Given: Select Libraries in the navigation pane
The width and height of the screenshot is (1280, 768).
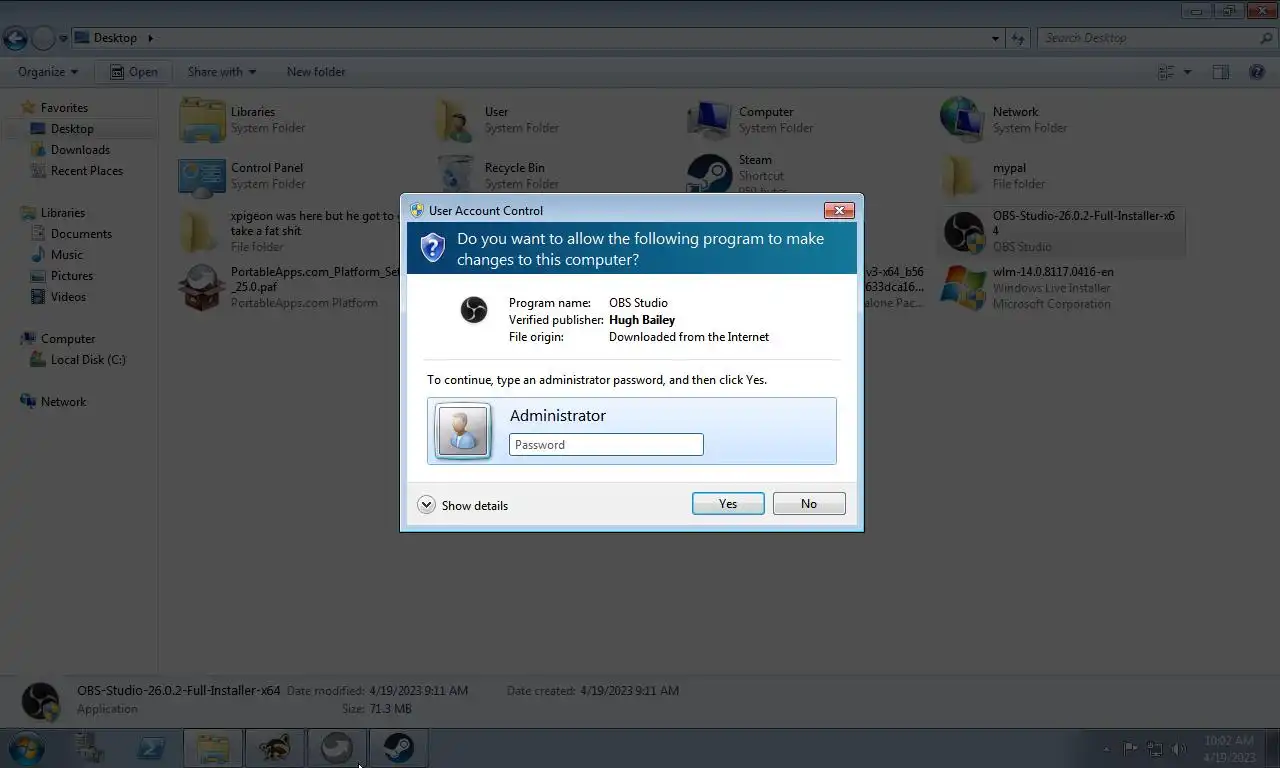Looking at the screenshot, I should pyautogui.click(x=63, y=213).
